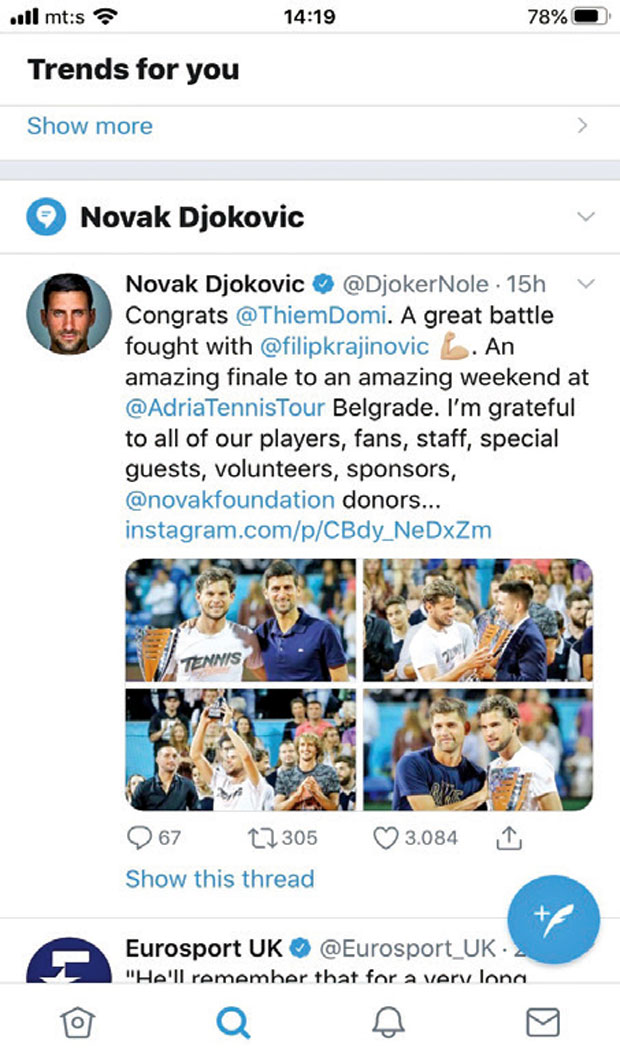Viewport: 620px width, 1061px height.
Task: Open Show more trends chevron arrow
Action: (x=582, y=126)
